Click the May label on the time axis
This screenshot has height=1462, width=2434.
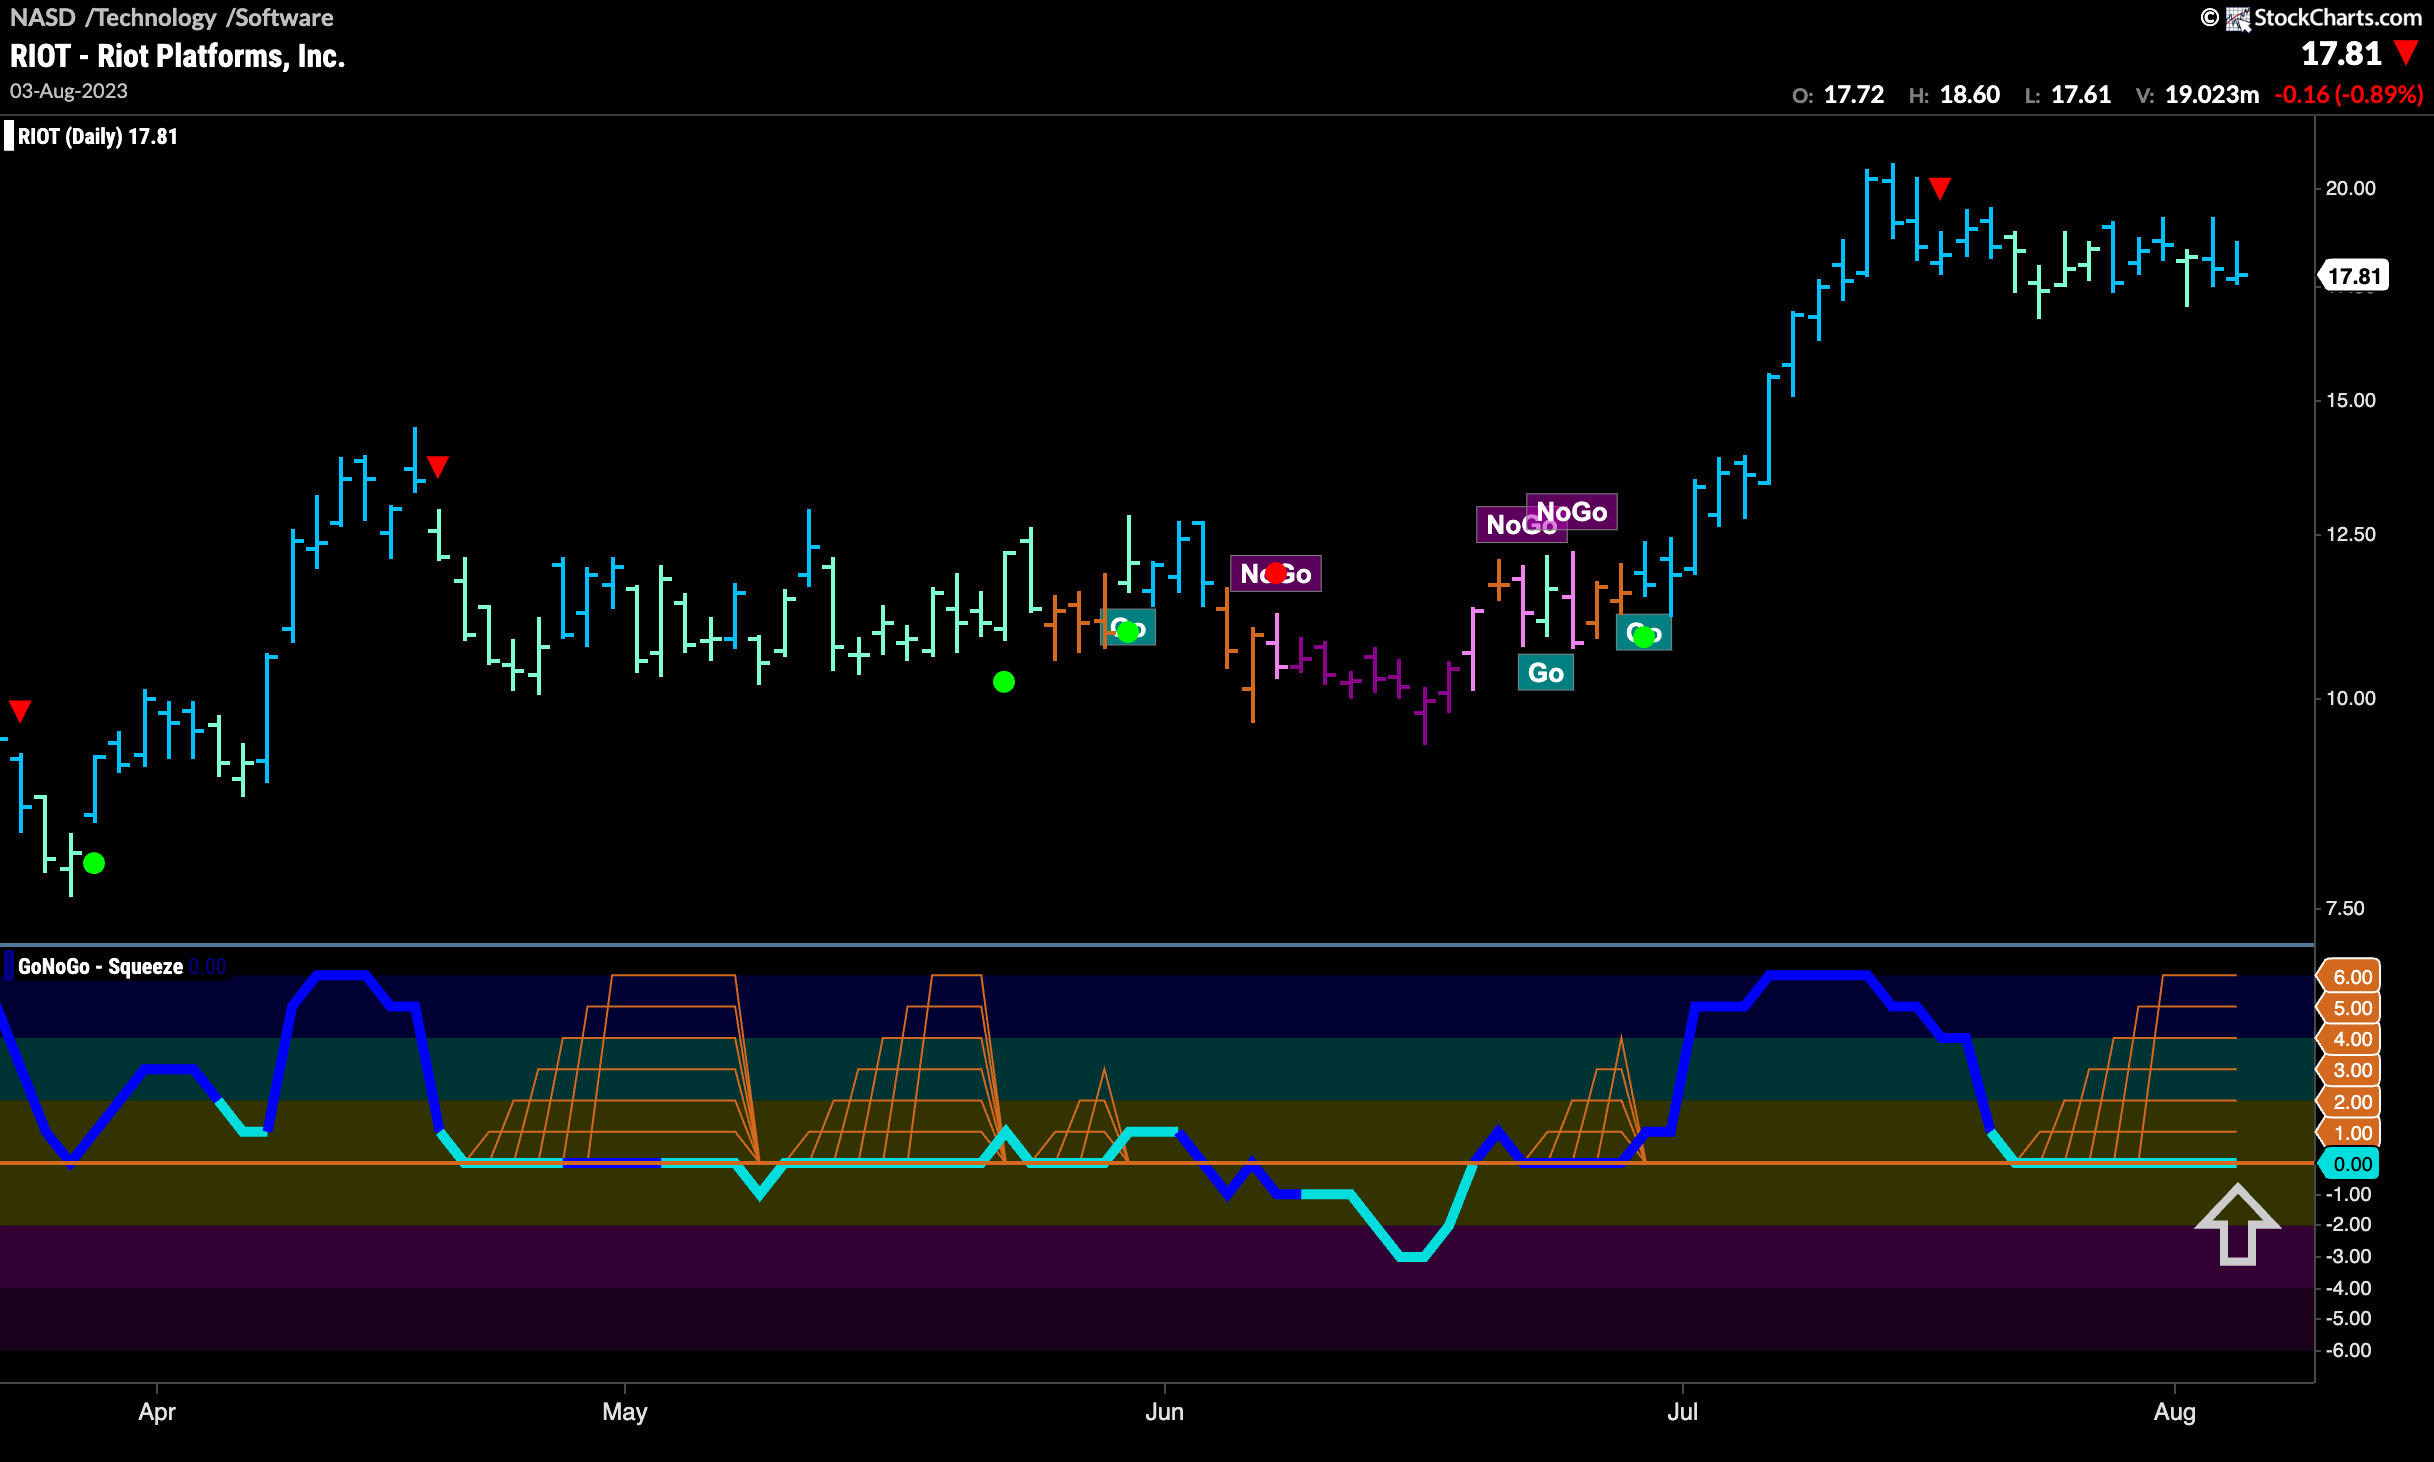[625, 1412]
